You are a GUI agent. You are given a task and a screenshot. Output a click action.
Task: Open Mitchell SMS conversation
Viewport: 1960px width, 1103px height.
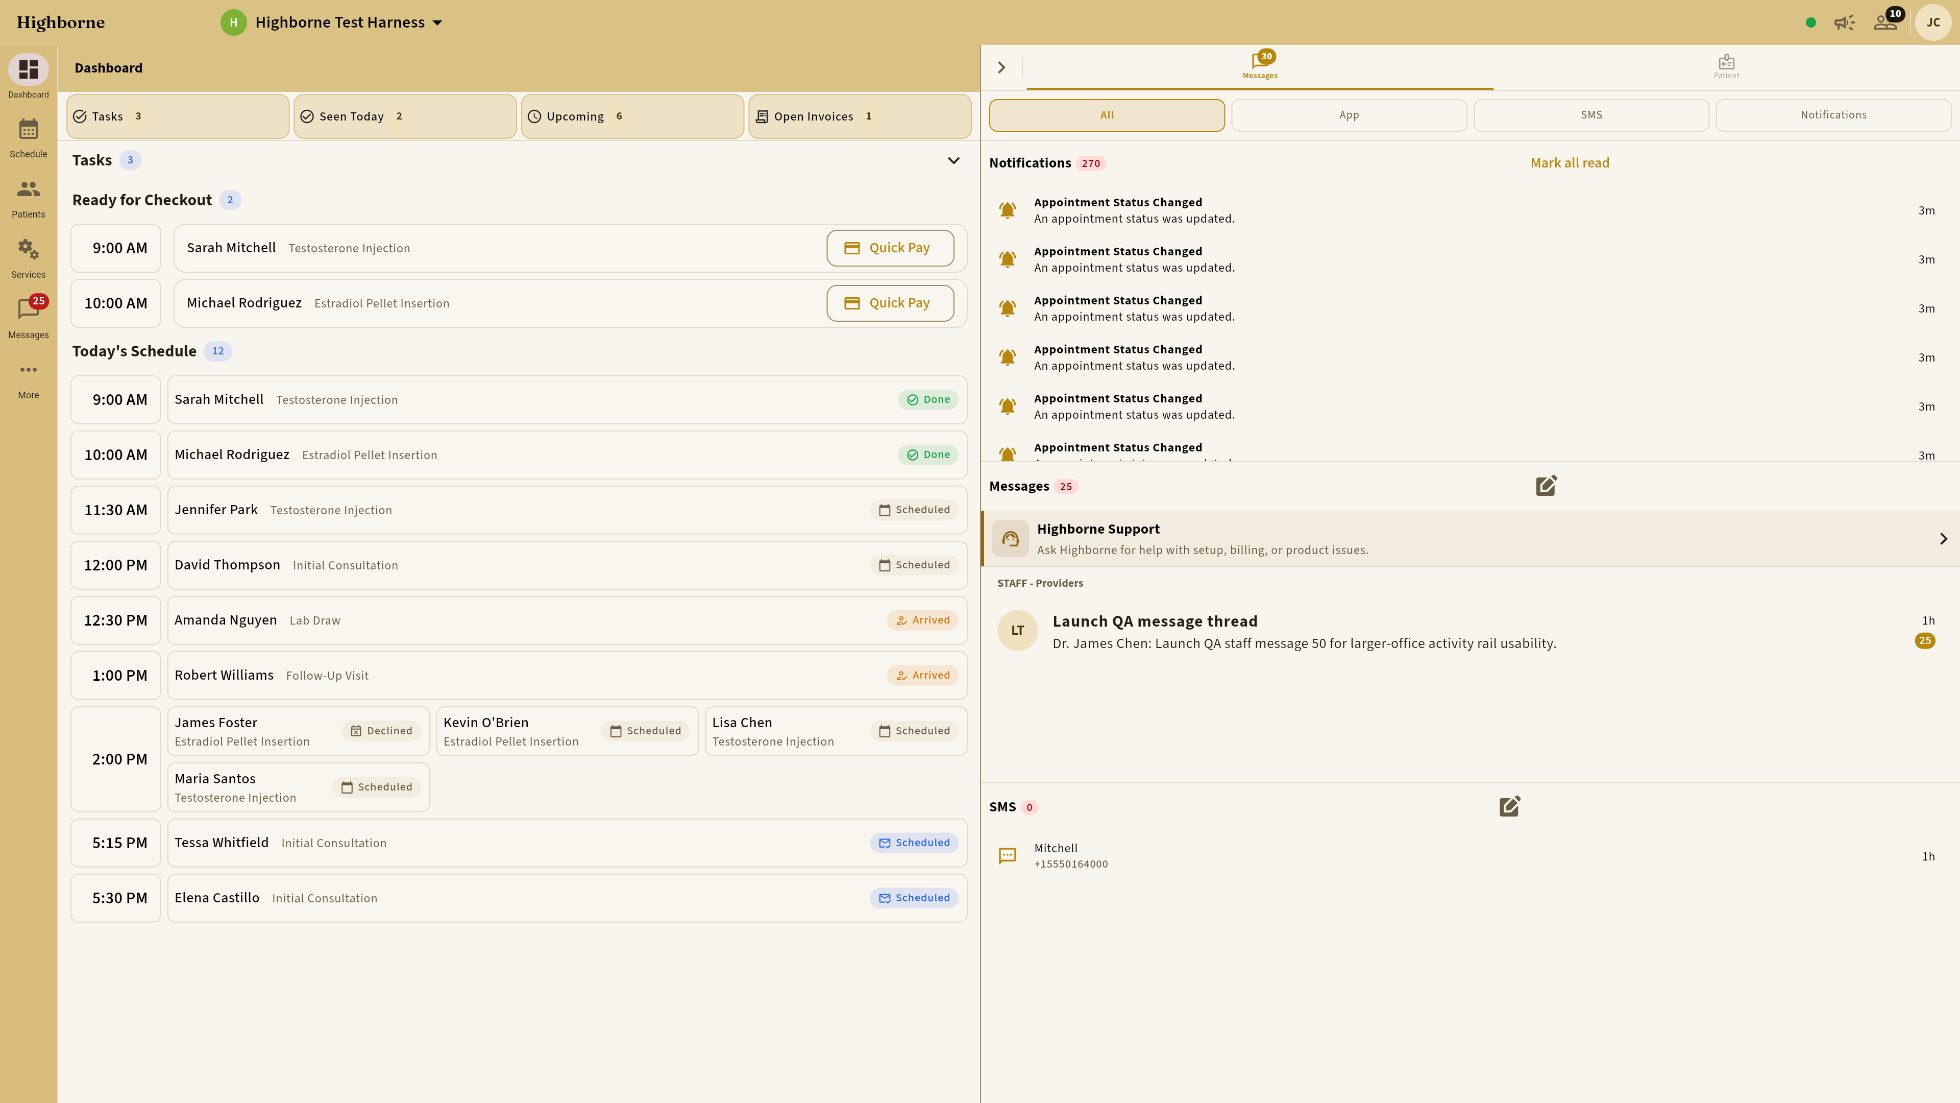(1470, 856)
